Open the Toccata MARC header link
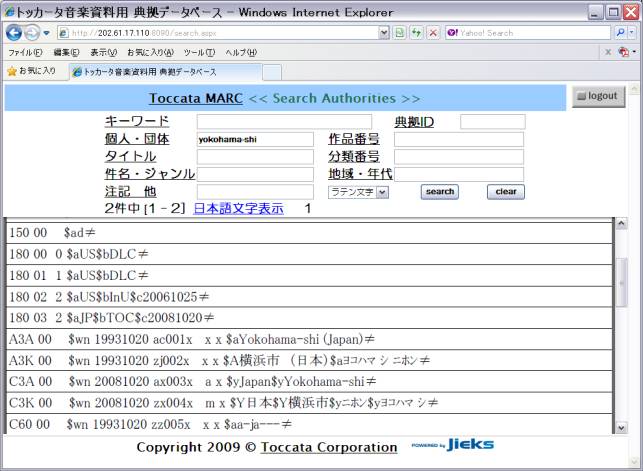This screenshot has height=471, width=643. [x=196, y=98]
